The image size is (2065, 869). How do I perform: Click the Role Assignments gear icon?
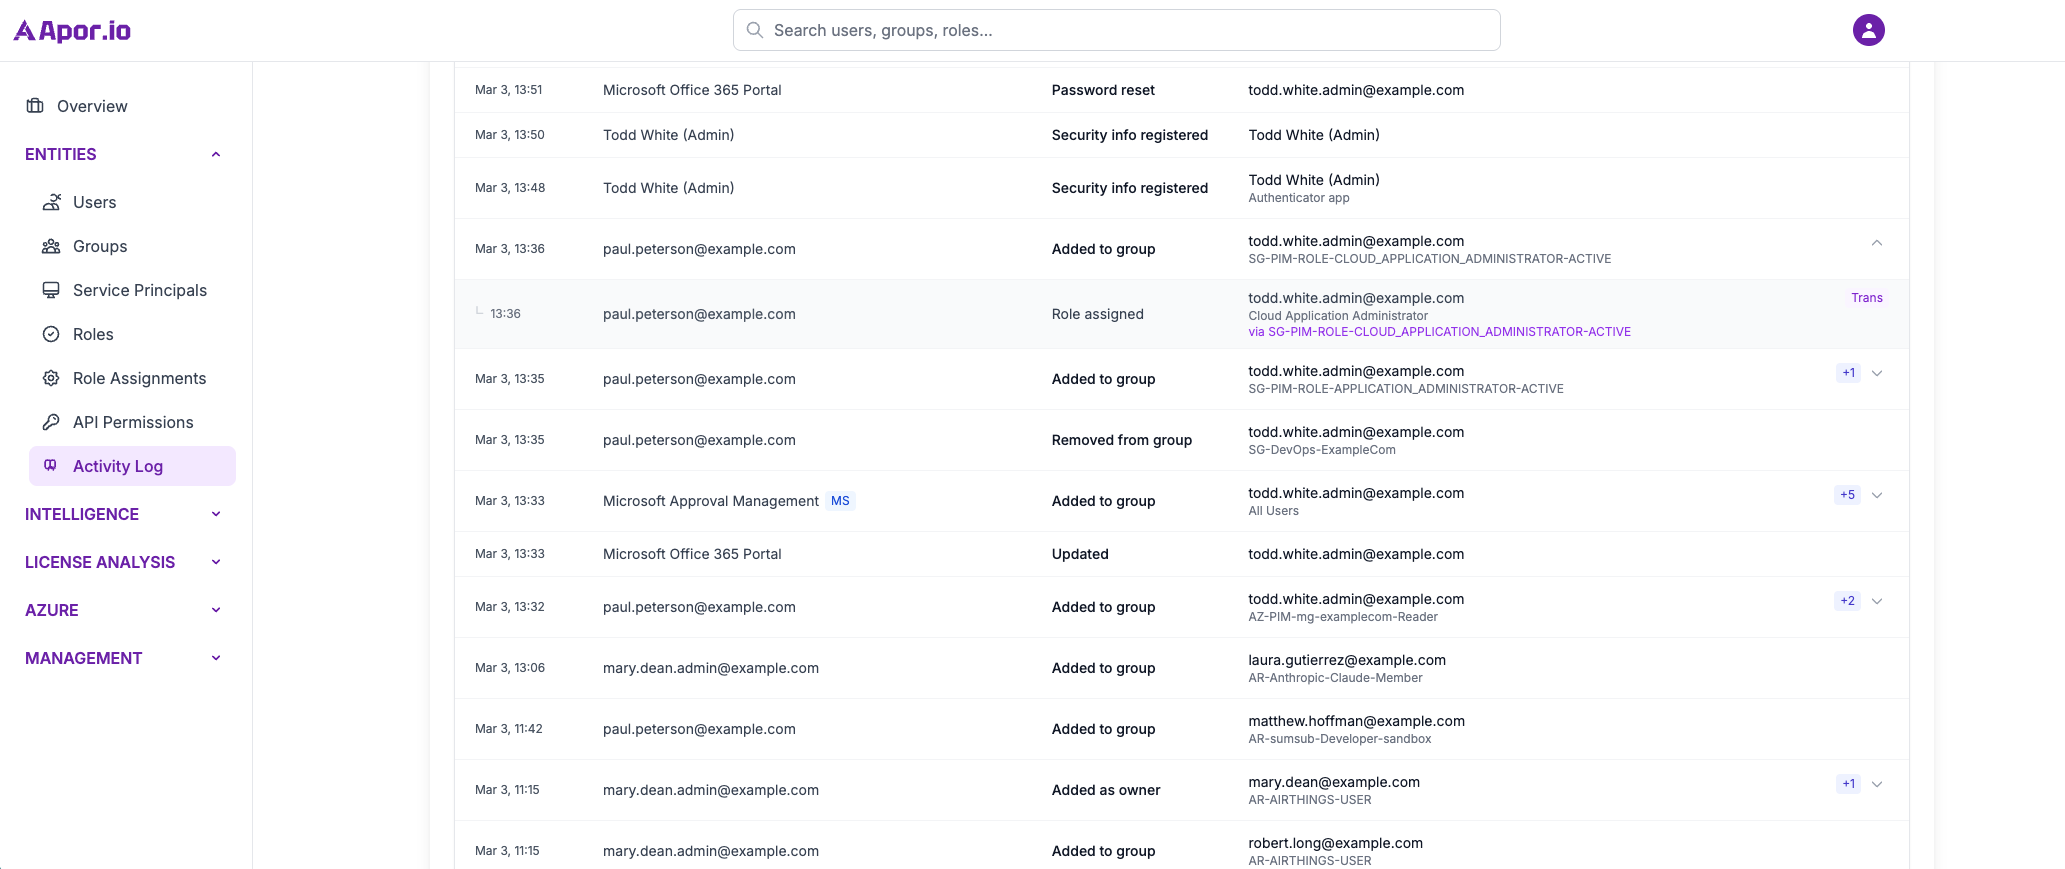(51, 378)
